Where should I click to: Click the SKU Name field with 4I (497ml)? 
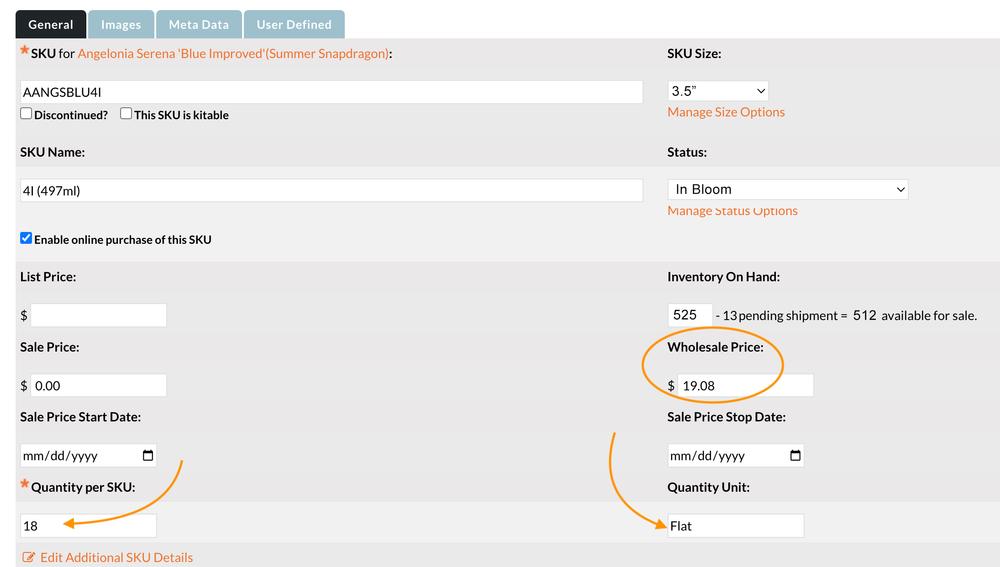point(331,190)
